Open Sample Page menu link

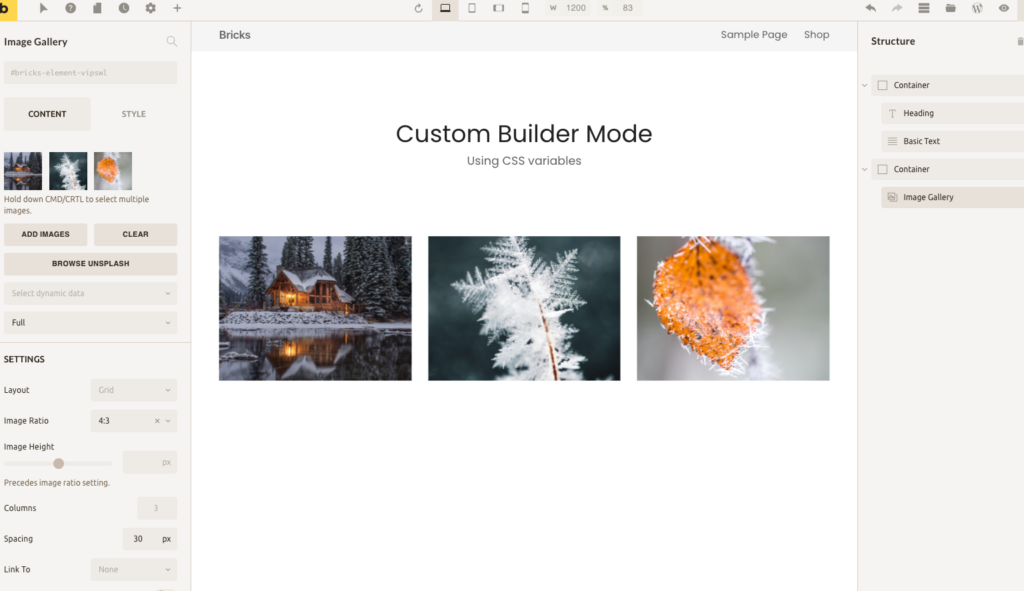point(753,35)
